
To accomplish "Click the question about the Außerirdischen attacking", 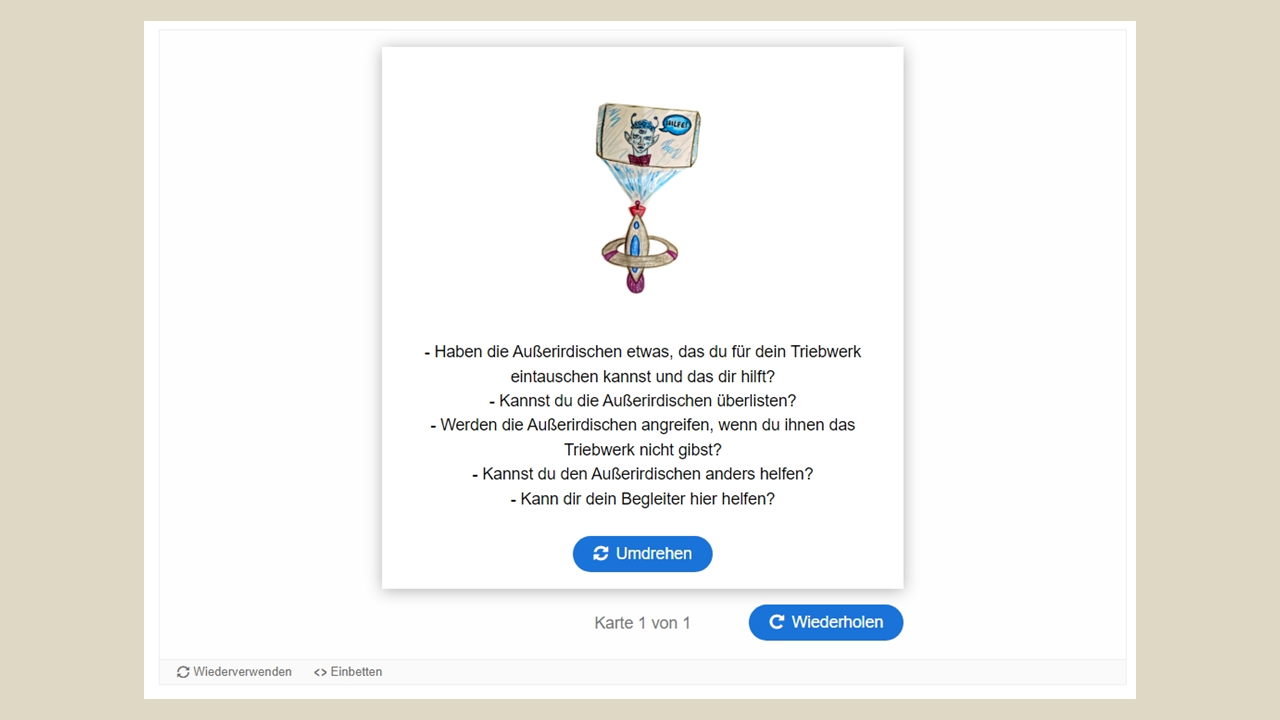I will click(643, 437).
